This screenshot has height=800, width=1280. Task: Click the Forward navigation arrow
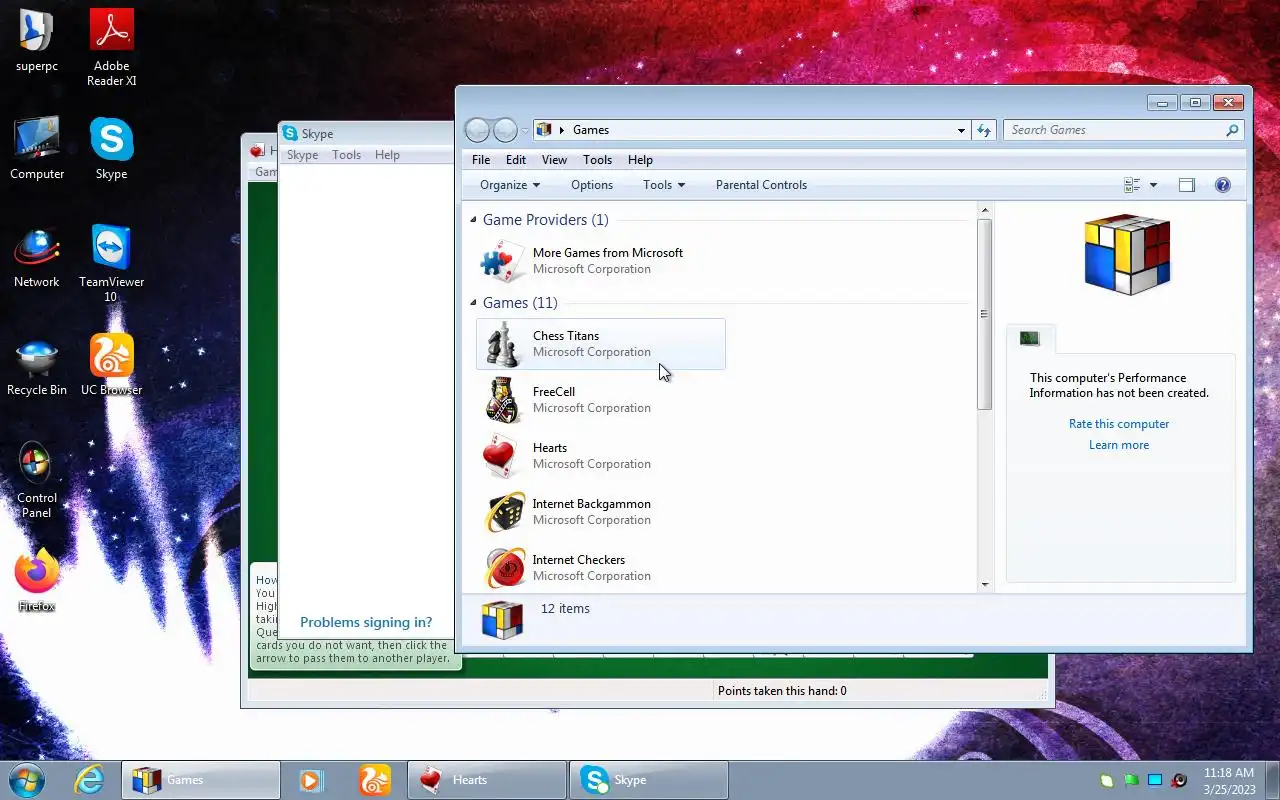(x=506, y=130)
